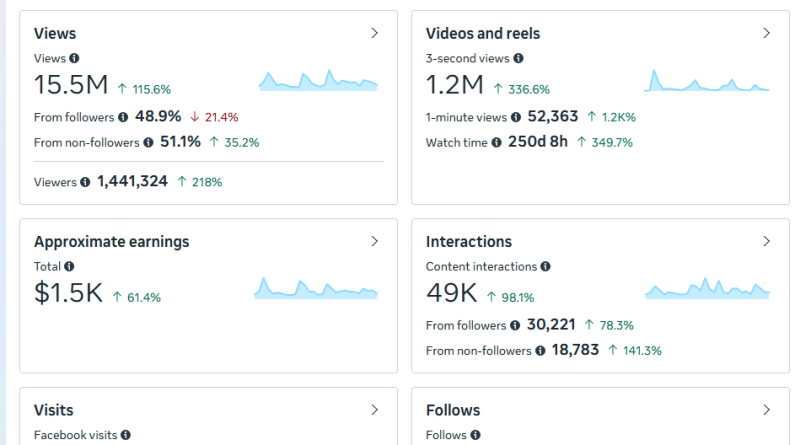Click info icon next to Views label
800x445 pixels.
coord(74,59)
